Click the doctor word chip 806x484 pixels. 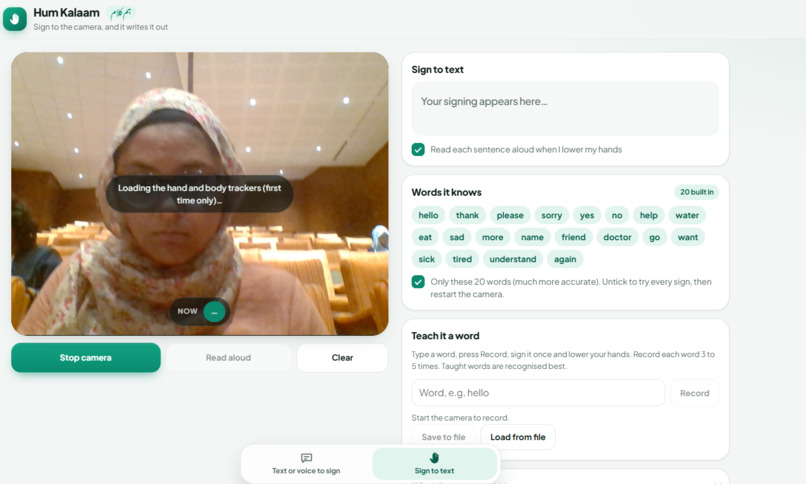tap(617, 237)
